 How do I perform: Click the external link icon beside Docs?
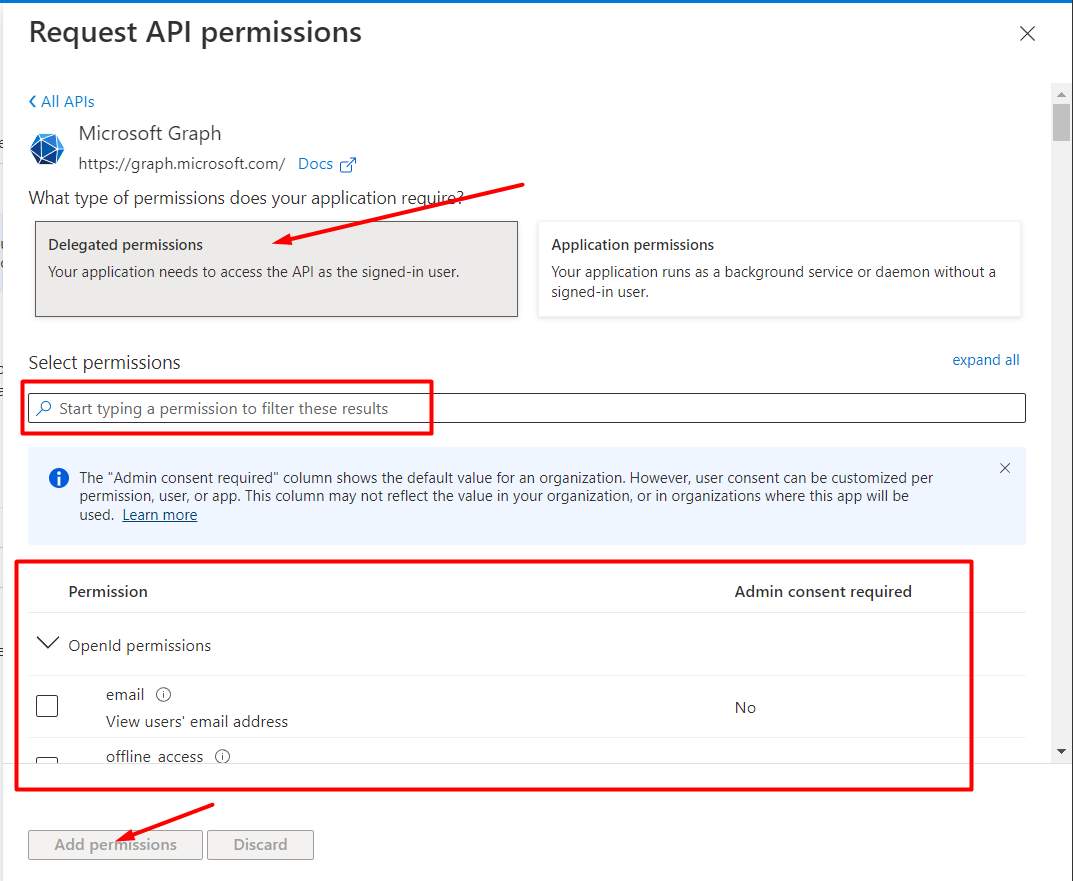348,165
